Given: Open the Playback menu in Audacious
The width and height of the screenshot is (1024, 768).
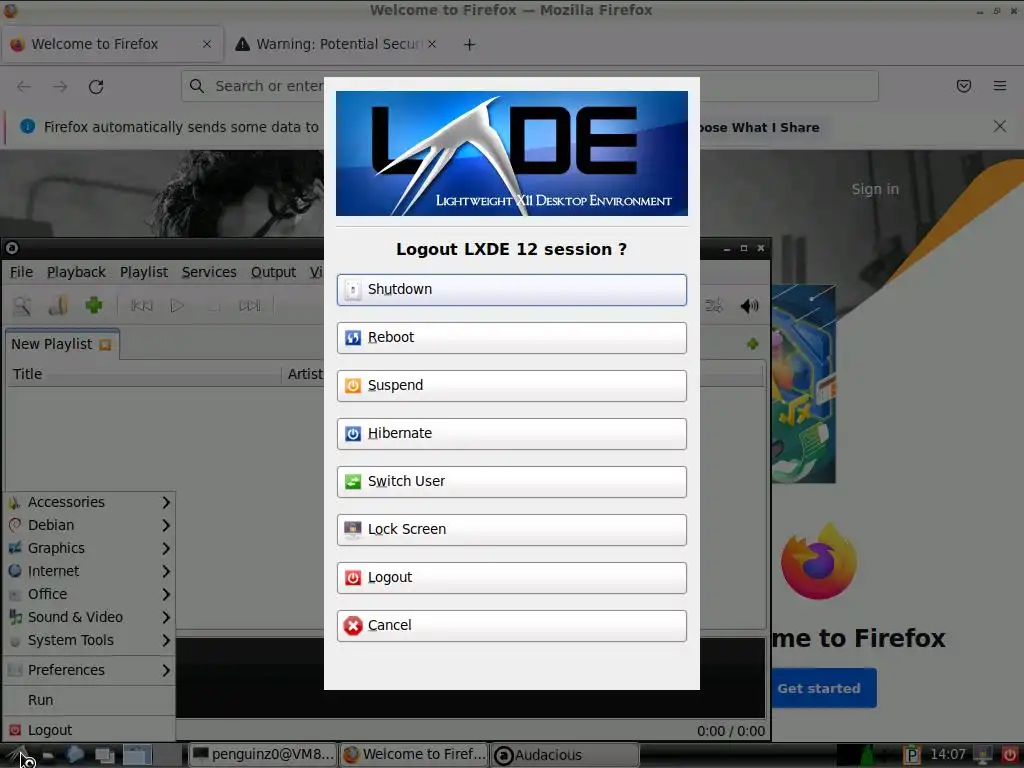Looking at the screenshot, I should 76,272.
